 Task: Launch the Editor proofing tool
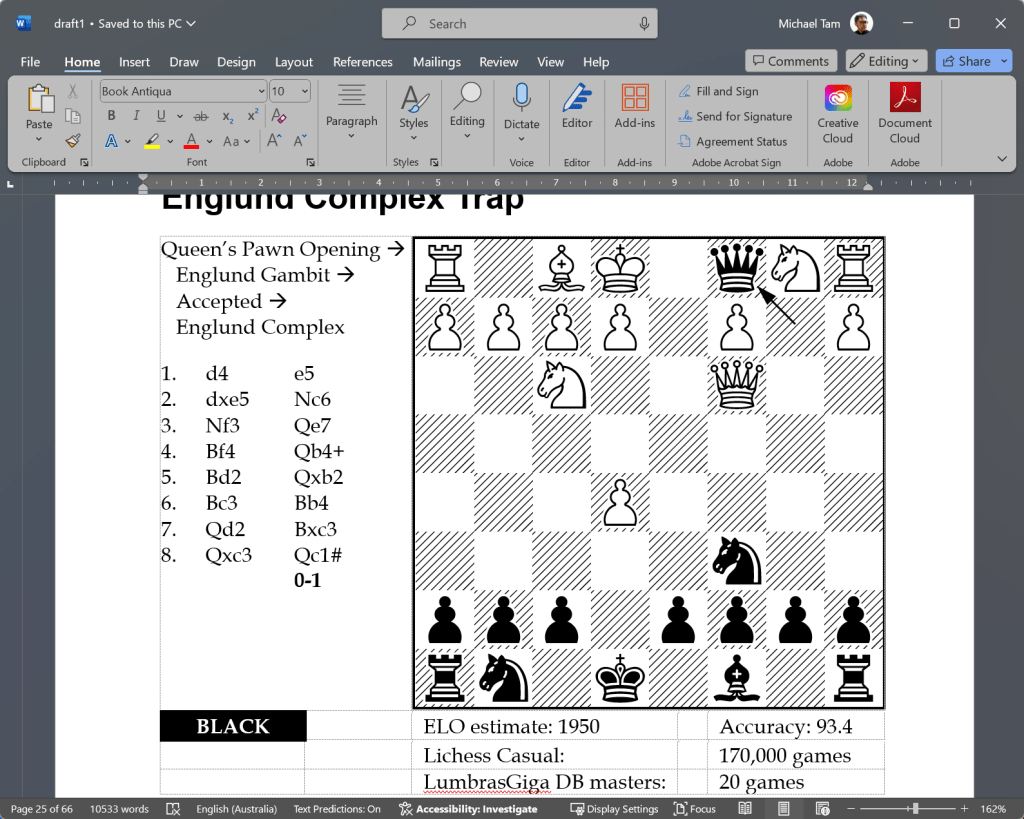tap(577, 110)
